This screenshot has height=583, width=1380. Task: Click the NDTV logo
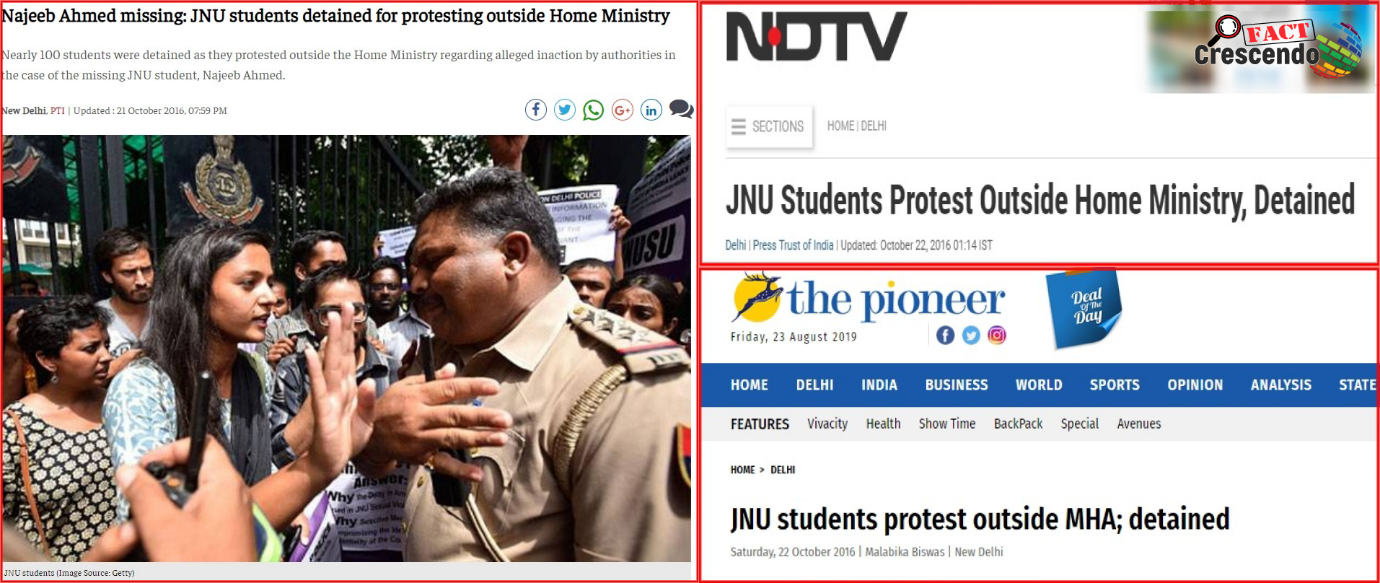coord(817,36)
